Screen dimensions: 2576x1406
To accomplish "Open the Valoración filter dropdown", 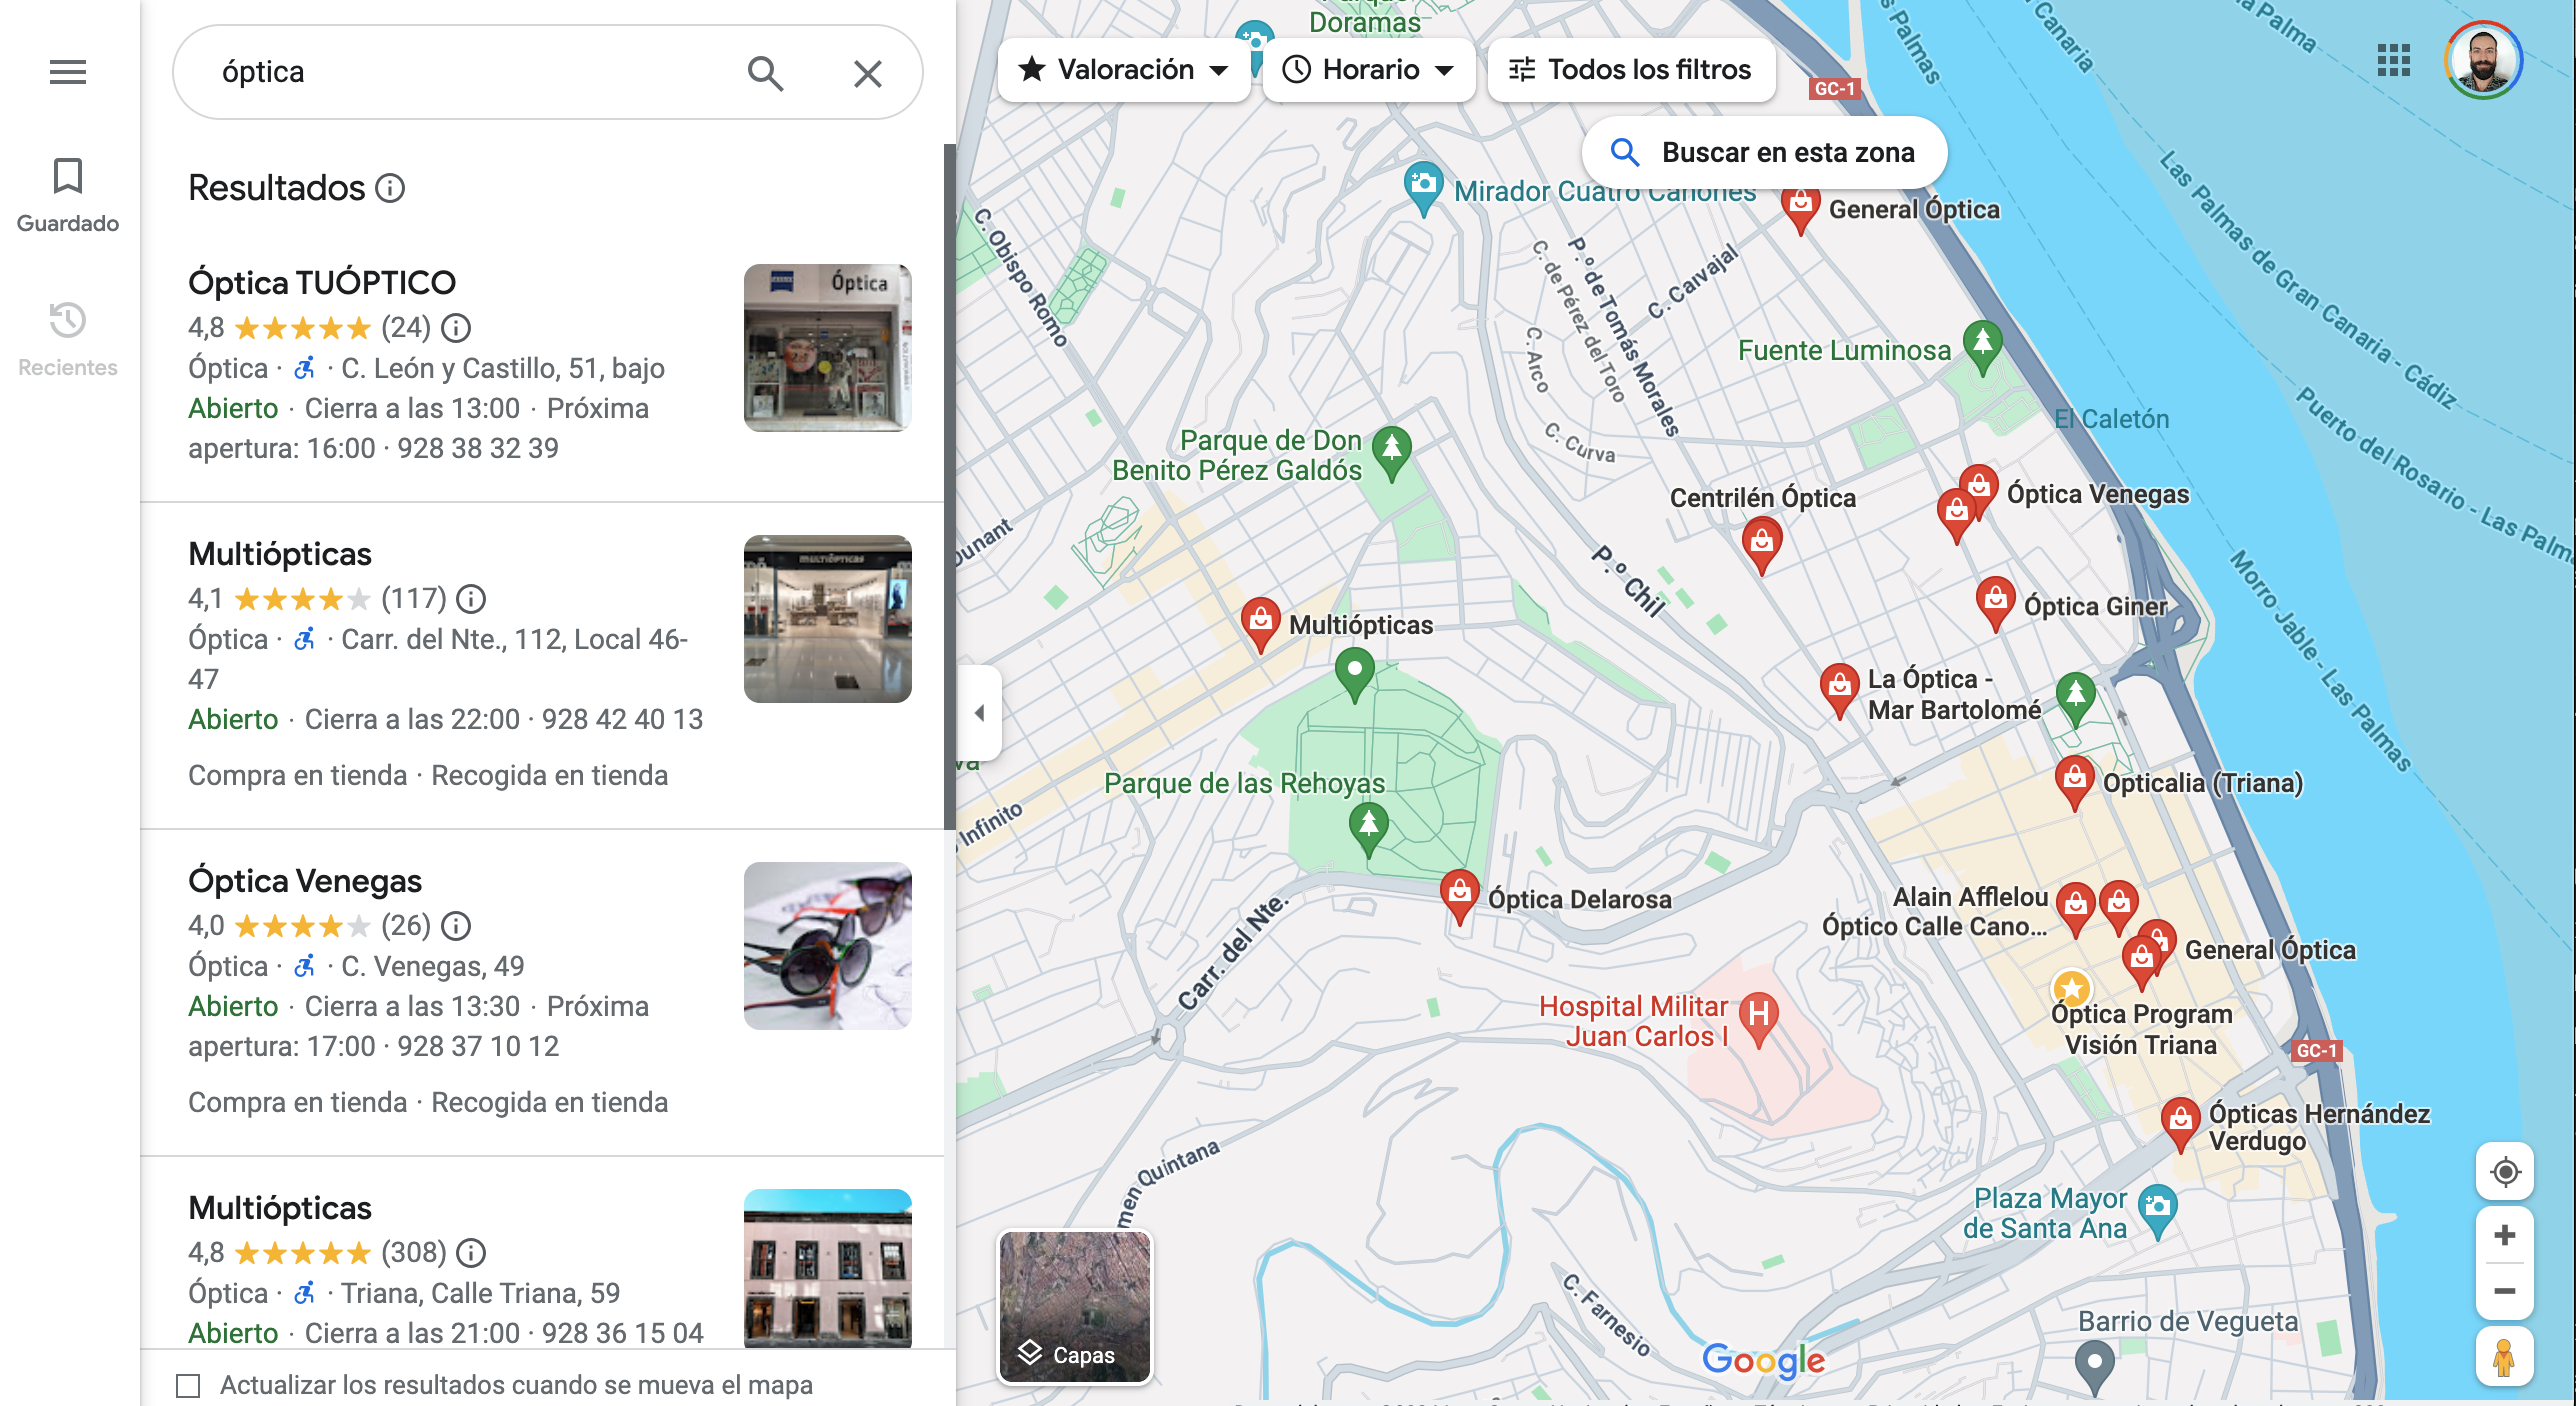I will coord(1123,70).
